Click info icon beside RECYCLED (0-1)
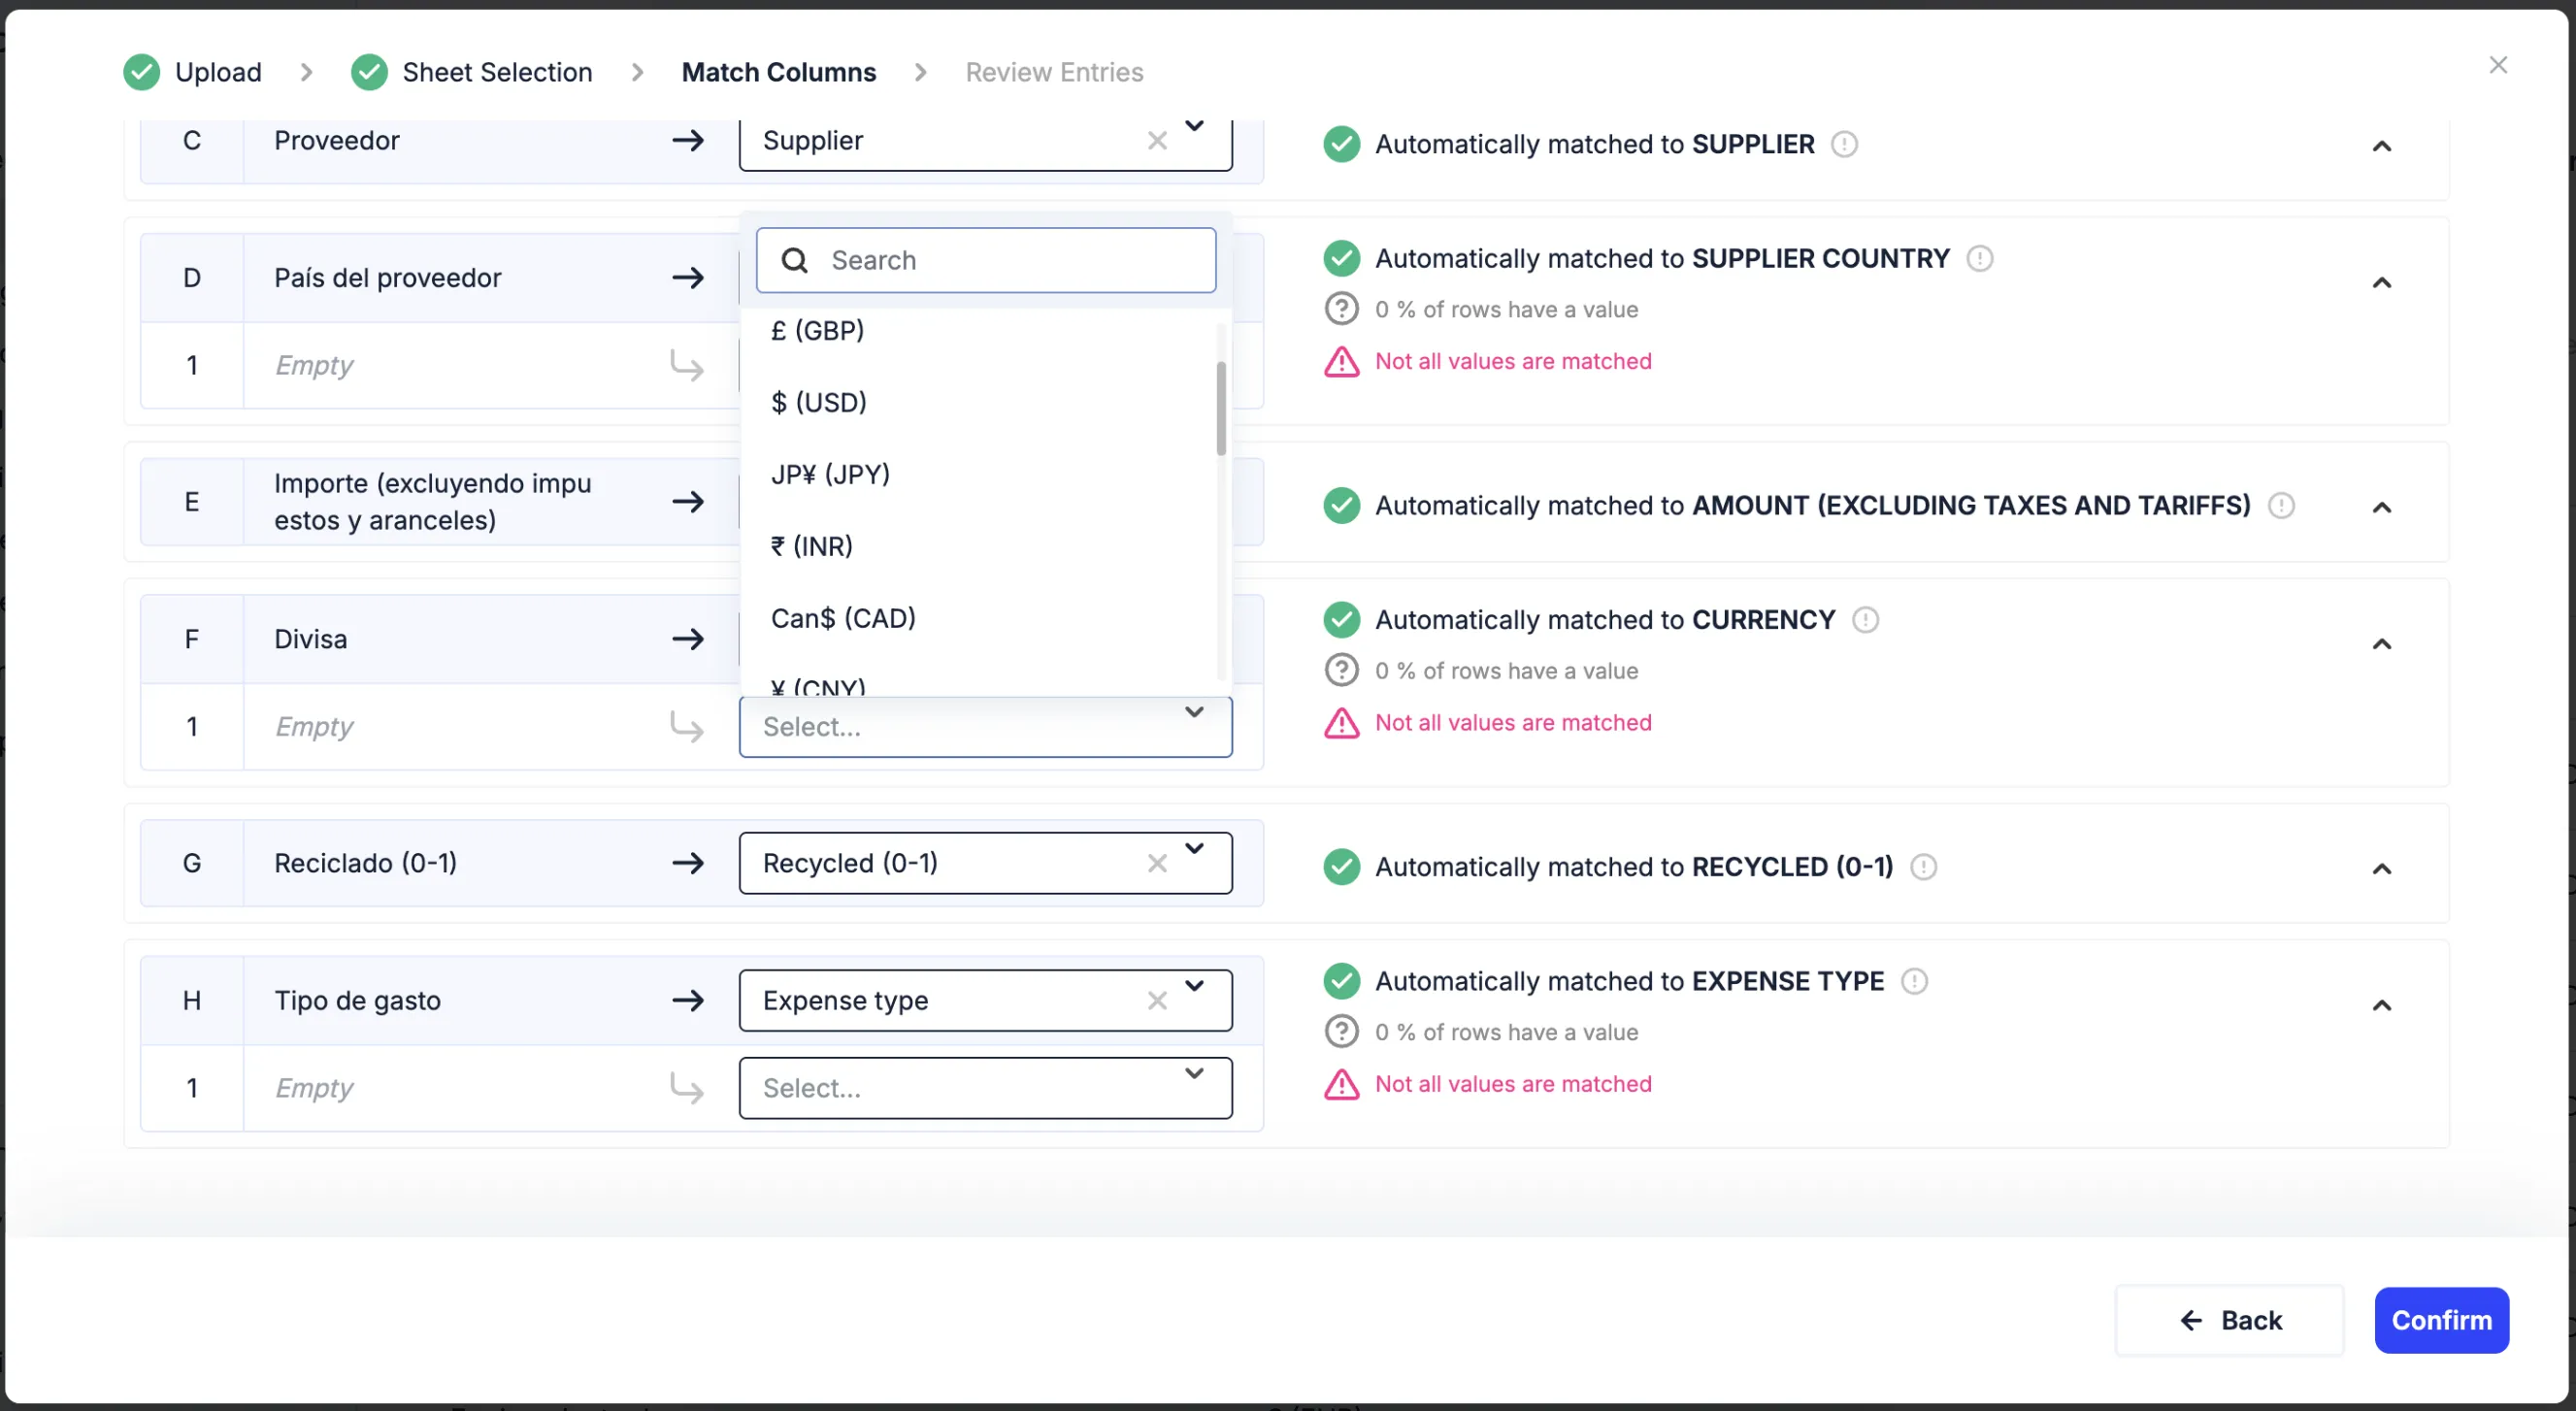This screenshot has width=2576, height=1411. point(1923,867)
